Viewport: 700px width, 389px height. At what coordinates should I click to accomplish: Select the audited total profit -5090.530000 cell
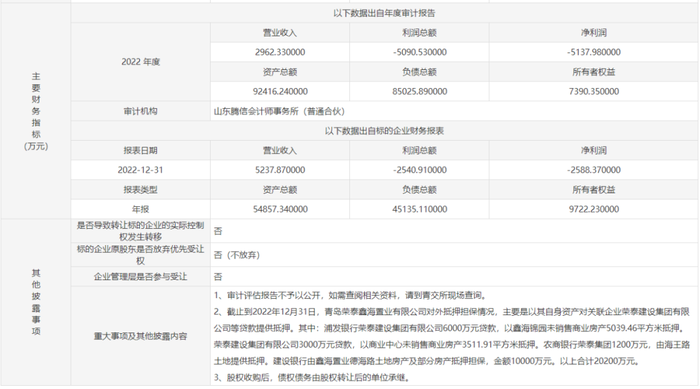tap(420, 52)
